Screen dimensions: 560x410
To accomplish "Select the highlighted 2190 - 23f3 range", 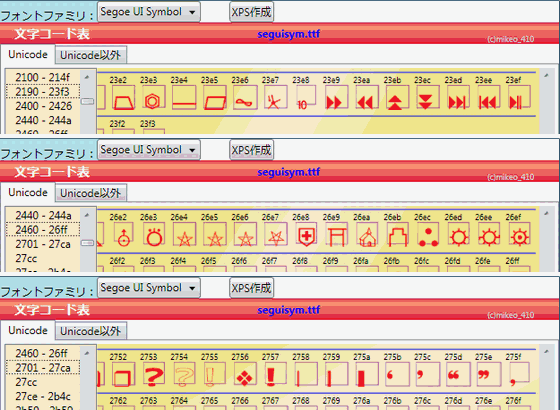I will point(43,91).
